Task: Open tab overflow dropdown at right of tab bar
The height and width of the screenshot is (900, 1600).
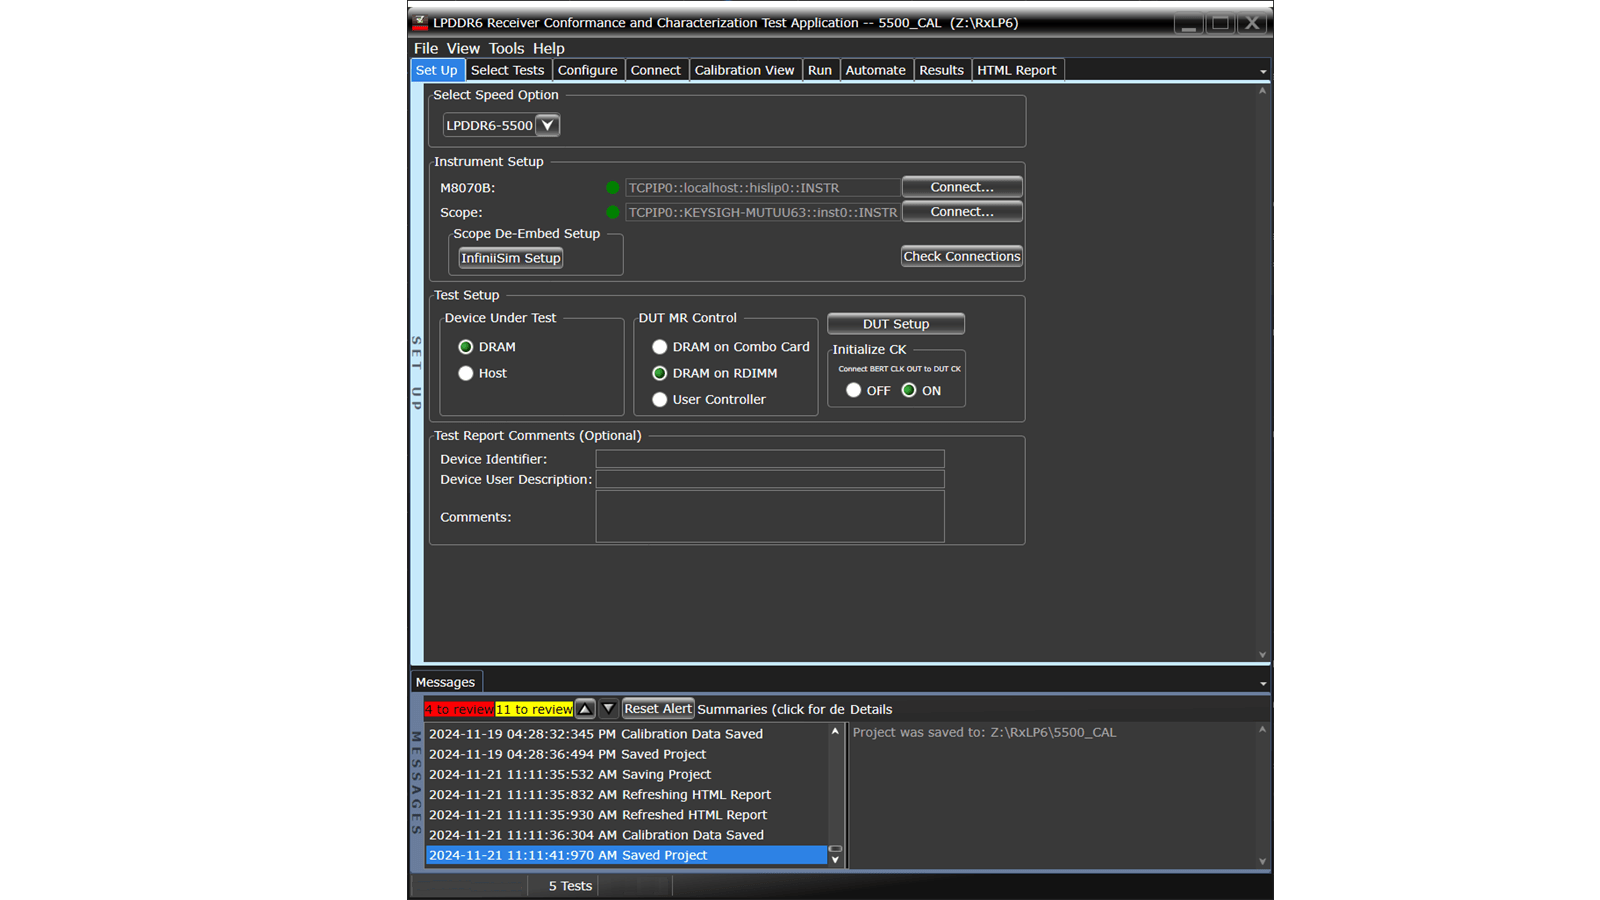Action: (1262, 69)
